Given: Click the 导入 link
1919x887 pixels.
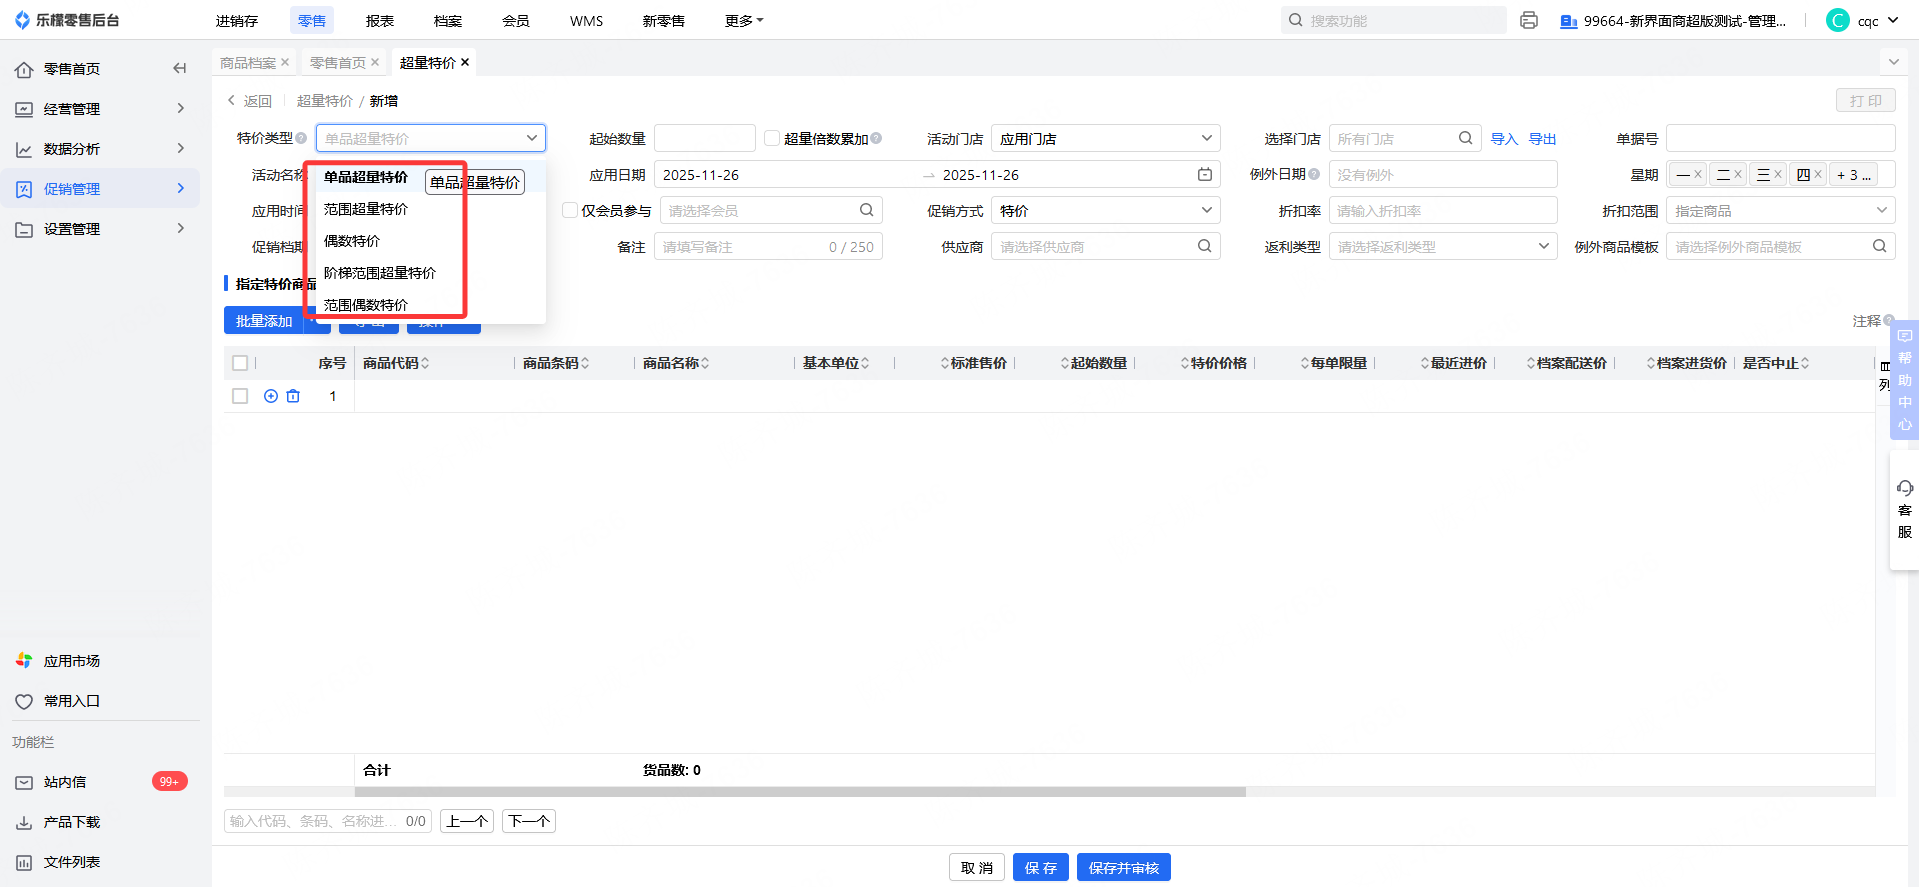Looking at the screenshot, I should pos(1504,139).
